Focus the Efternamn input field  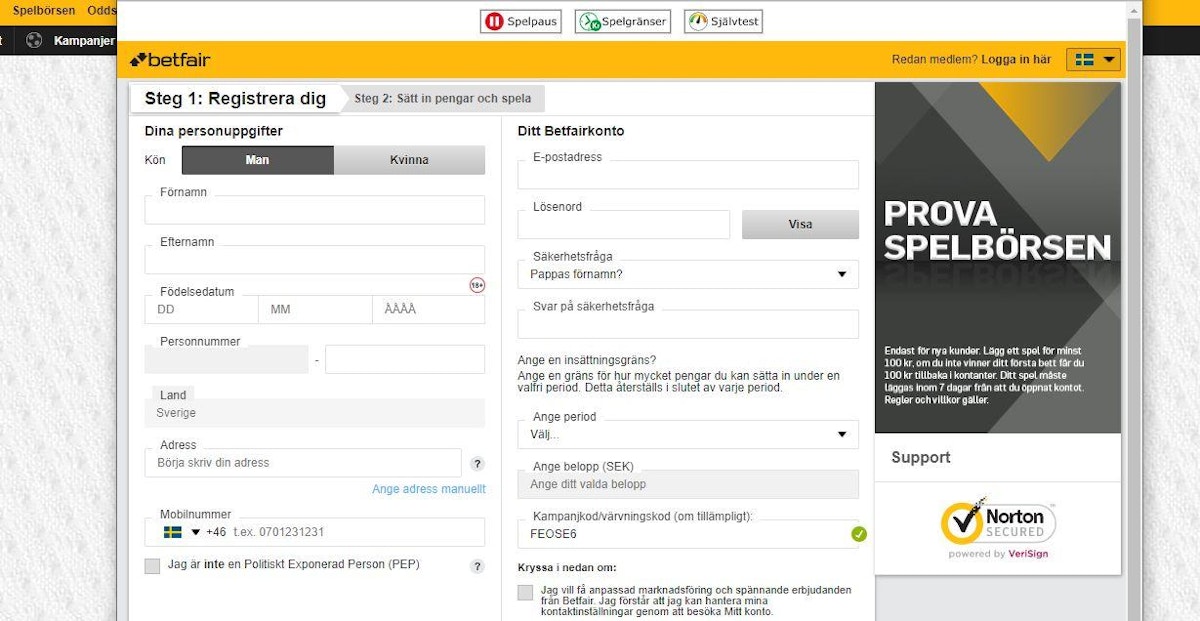(315, 260)
